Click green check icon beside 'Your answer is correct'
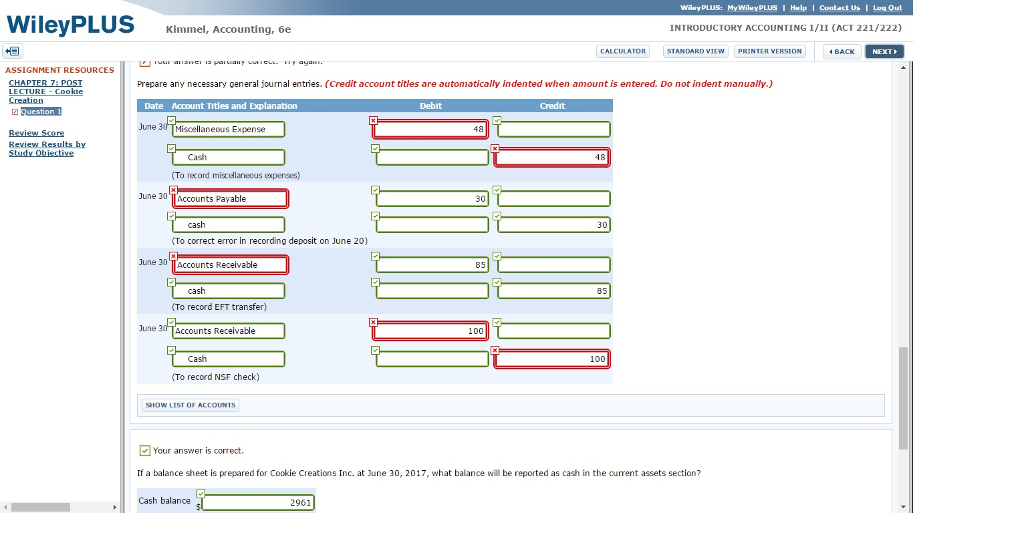 click(145, 450)
